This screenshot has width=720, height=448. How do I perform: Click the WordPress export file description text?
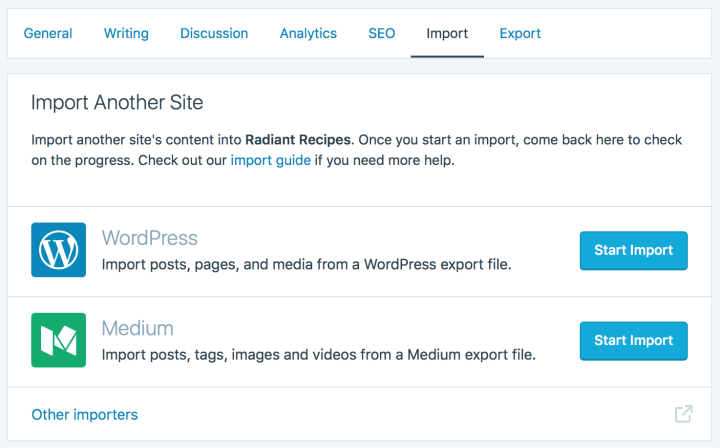pyautogui.click(x=307, y=265)
